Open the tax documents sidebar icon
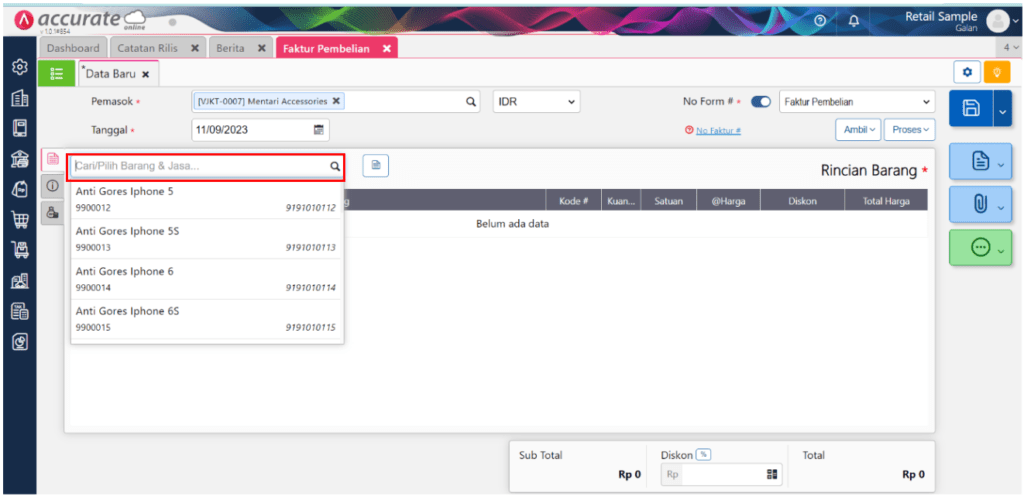 click(20, 312)
